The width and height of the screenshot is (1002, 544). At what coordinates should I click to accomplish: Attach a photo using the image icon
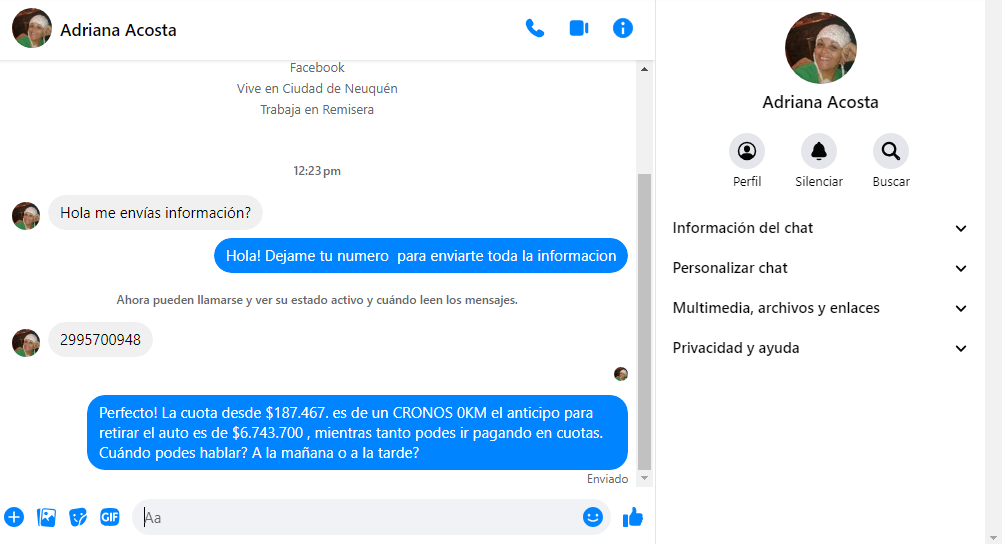point(46,517)
